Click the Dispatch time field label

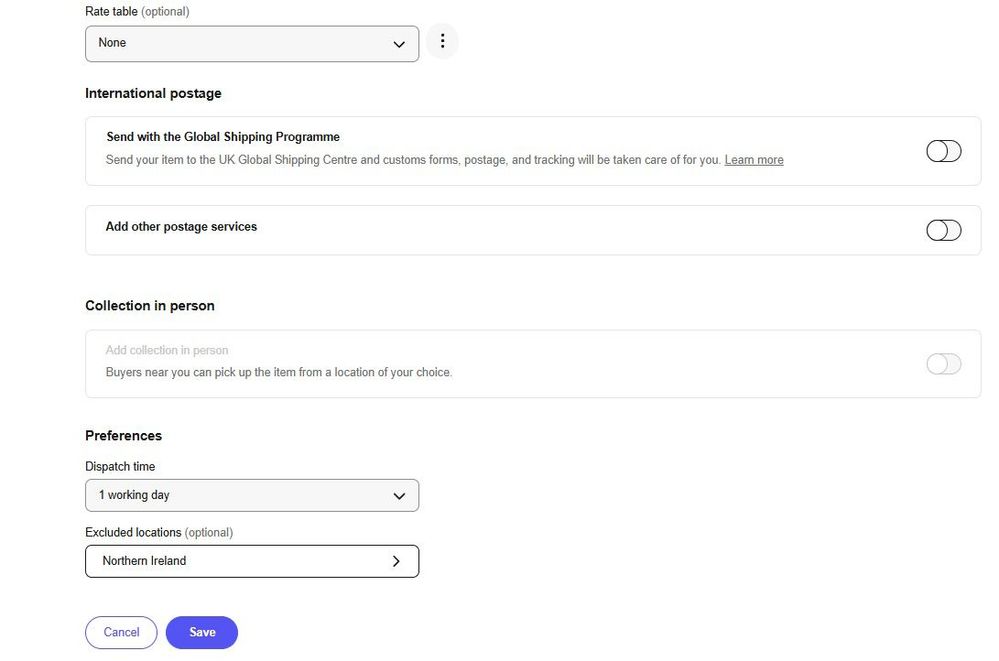click(x=120, y=466)
